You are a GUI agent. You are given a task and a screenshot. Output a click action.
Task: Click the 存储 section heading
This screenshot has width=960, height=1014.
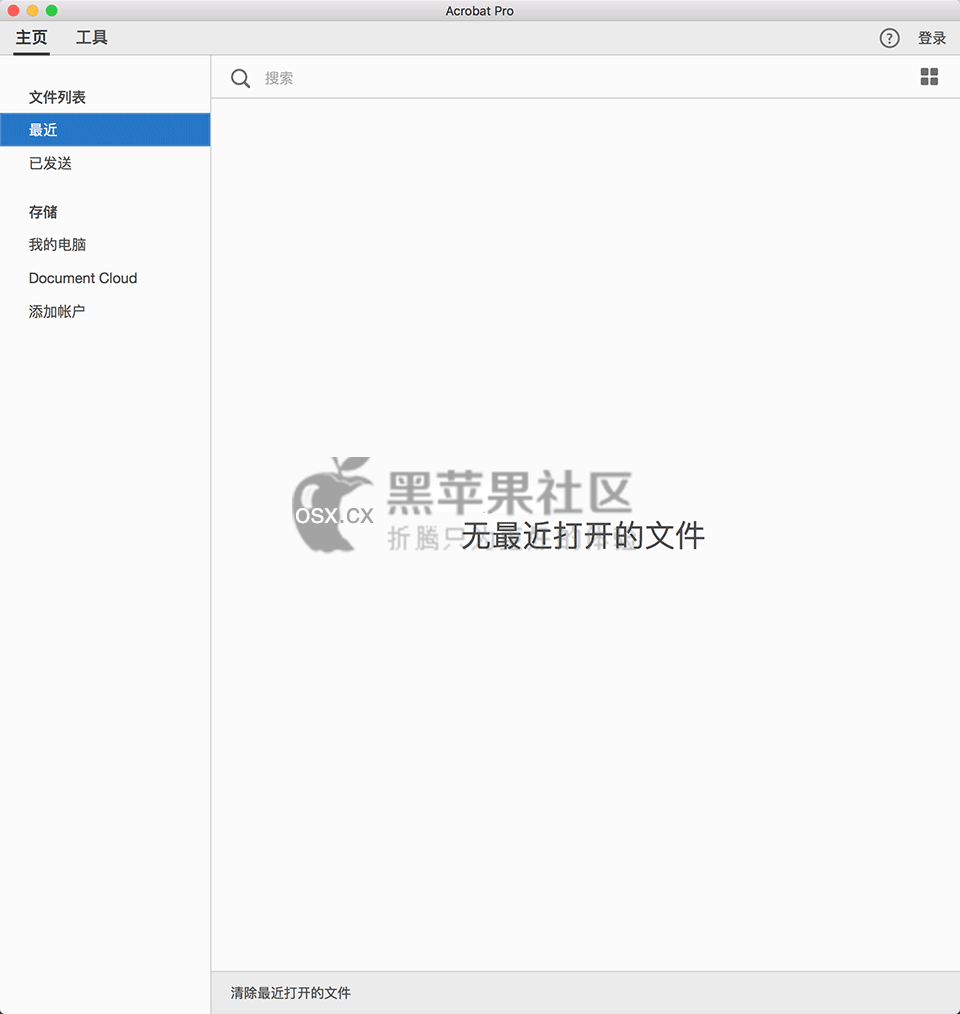43,211
